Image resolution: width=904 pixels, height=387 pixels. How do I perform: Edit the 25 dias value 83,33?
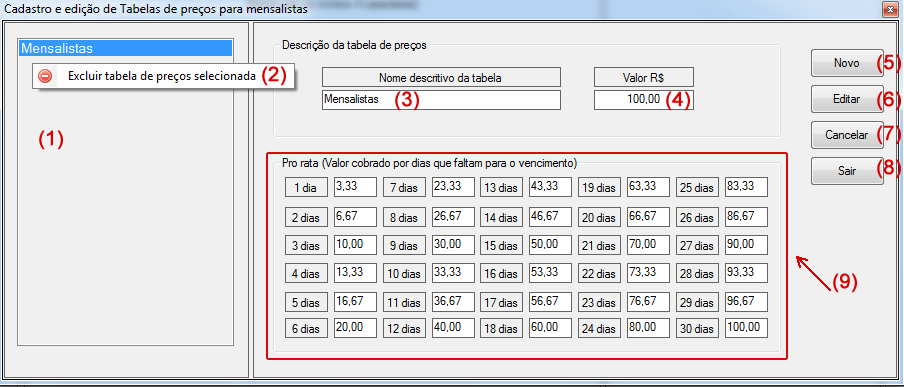click(747, 187)
